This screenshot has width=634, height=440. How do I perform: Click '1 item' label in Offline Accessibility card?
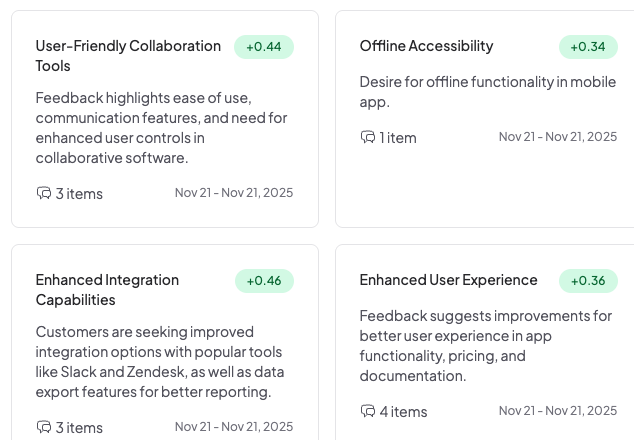click(x=398, y=138)
